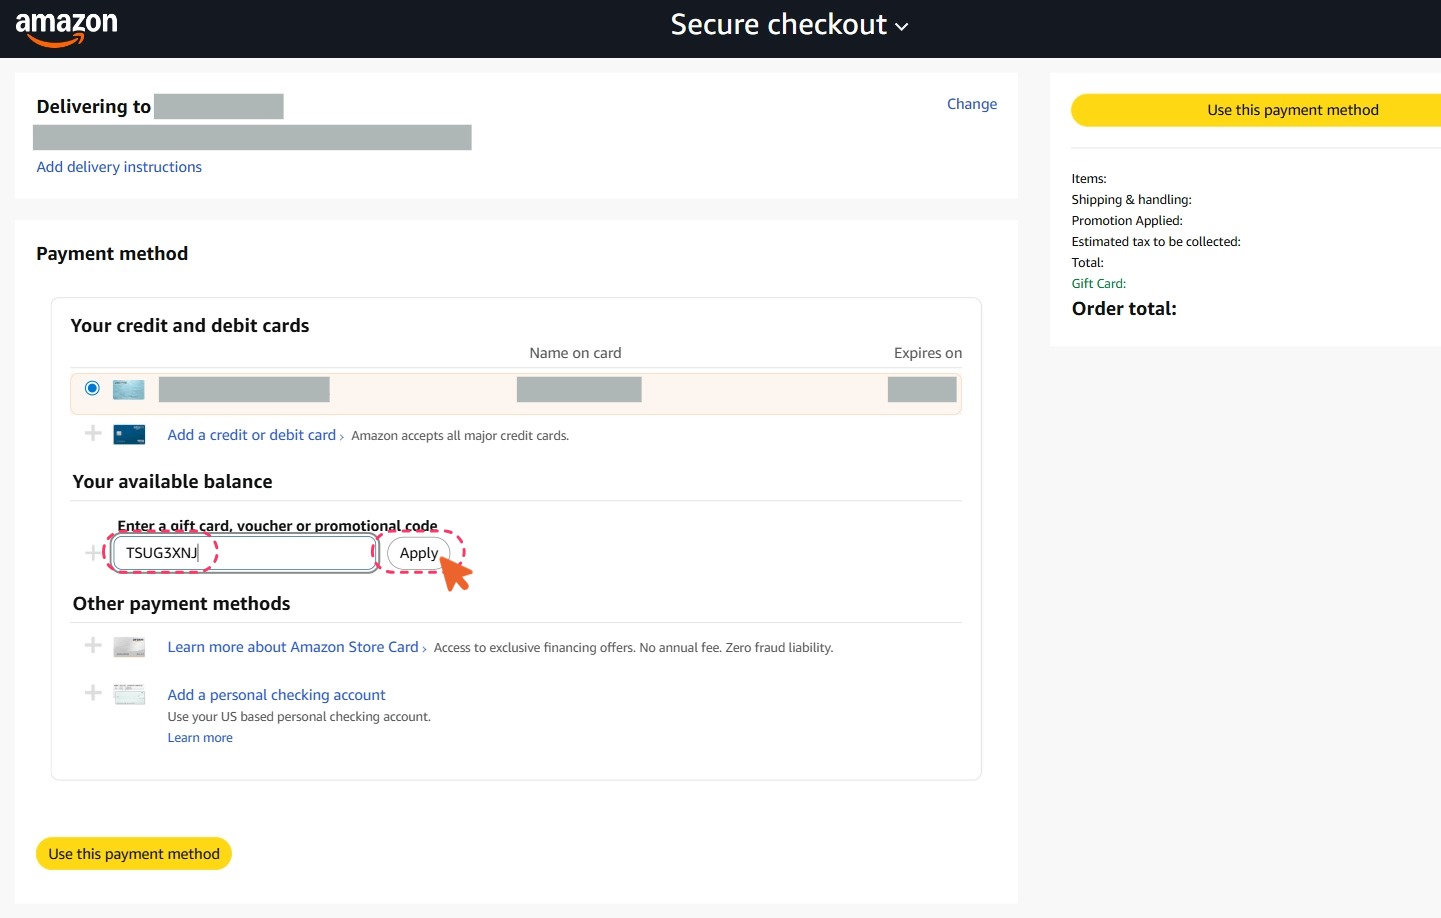Image resolution: width=1441 pixels, height=918 pixels.
Task: Click the Amazon Store Card image
Action: tap(129, 646)
